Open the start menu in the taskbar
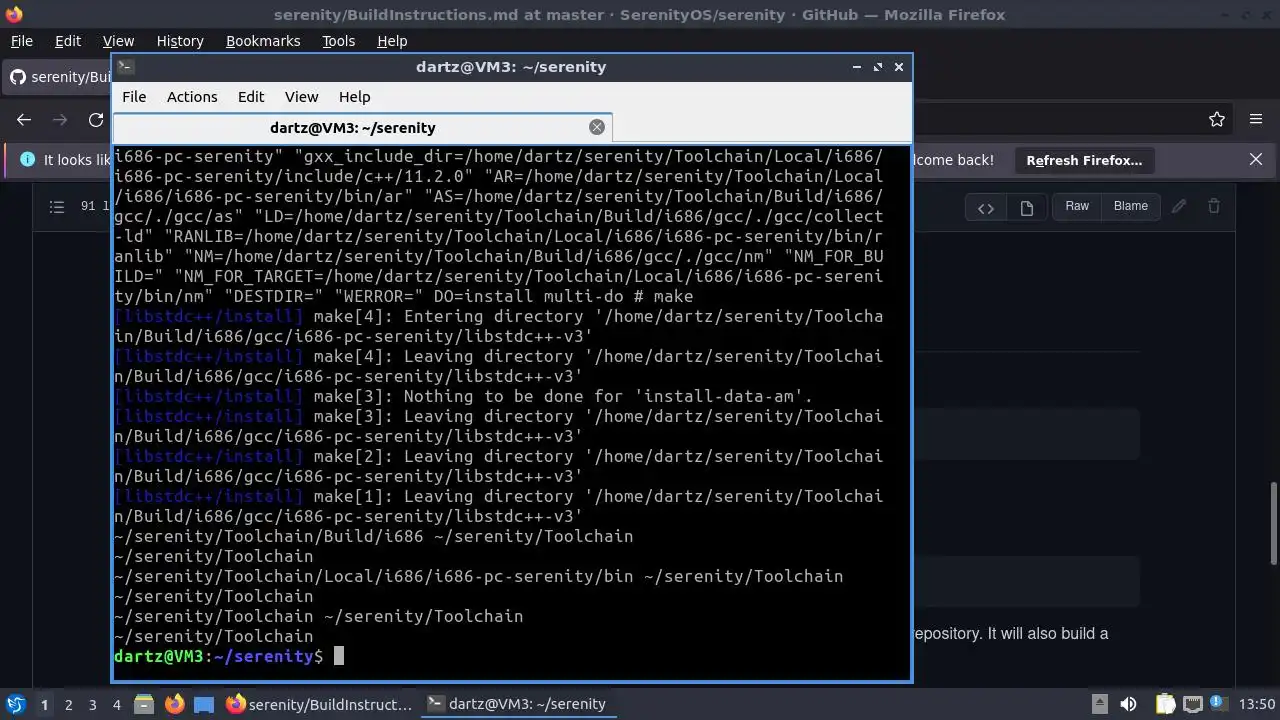This screenshot has height=720, width=1280. pos(15,704)
